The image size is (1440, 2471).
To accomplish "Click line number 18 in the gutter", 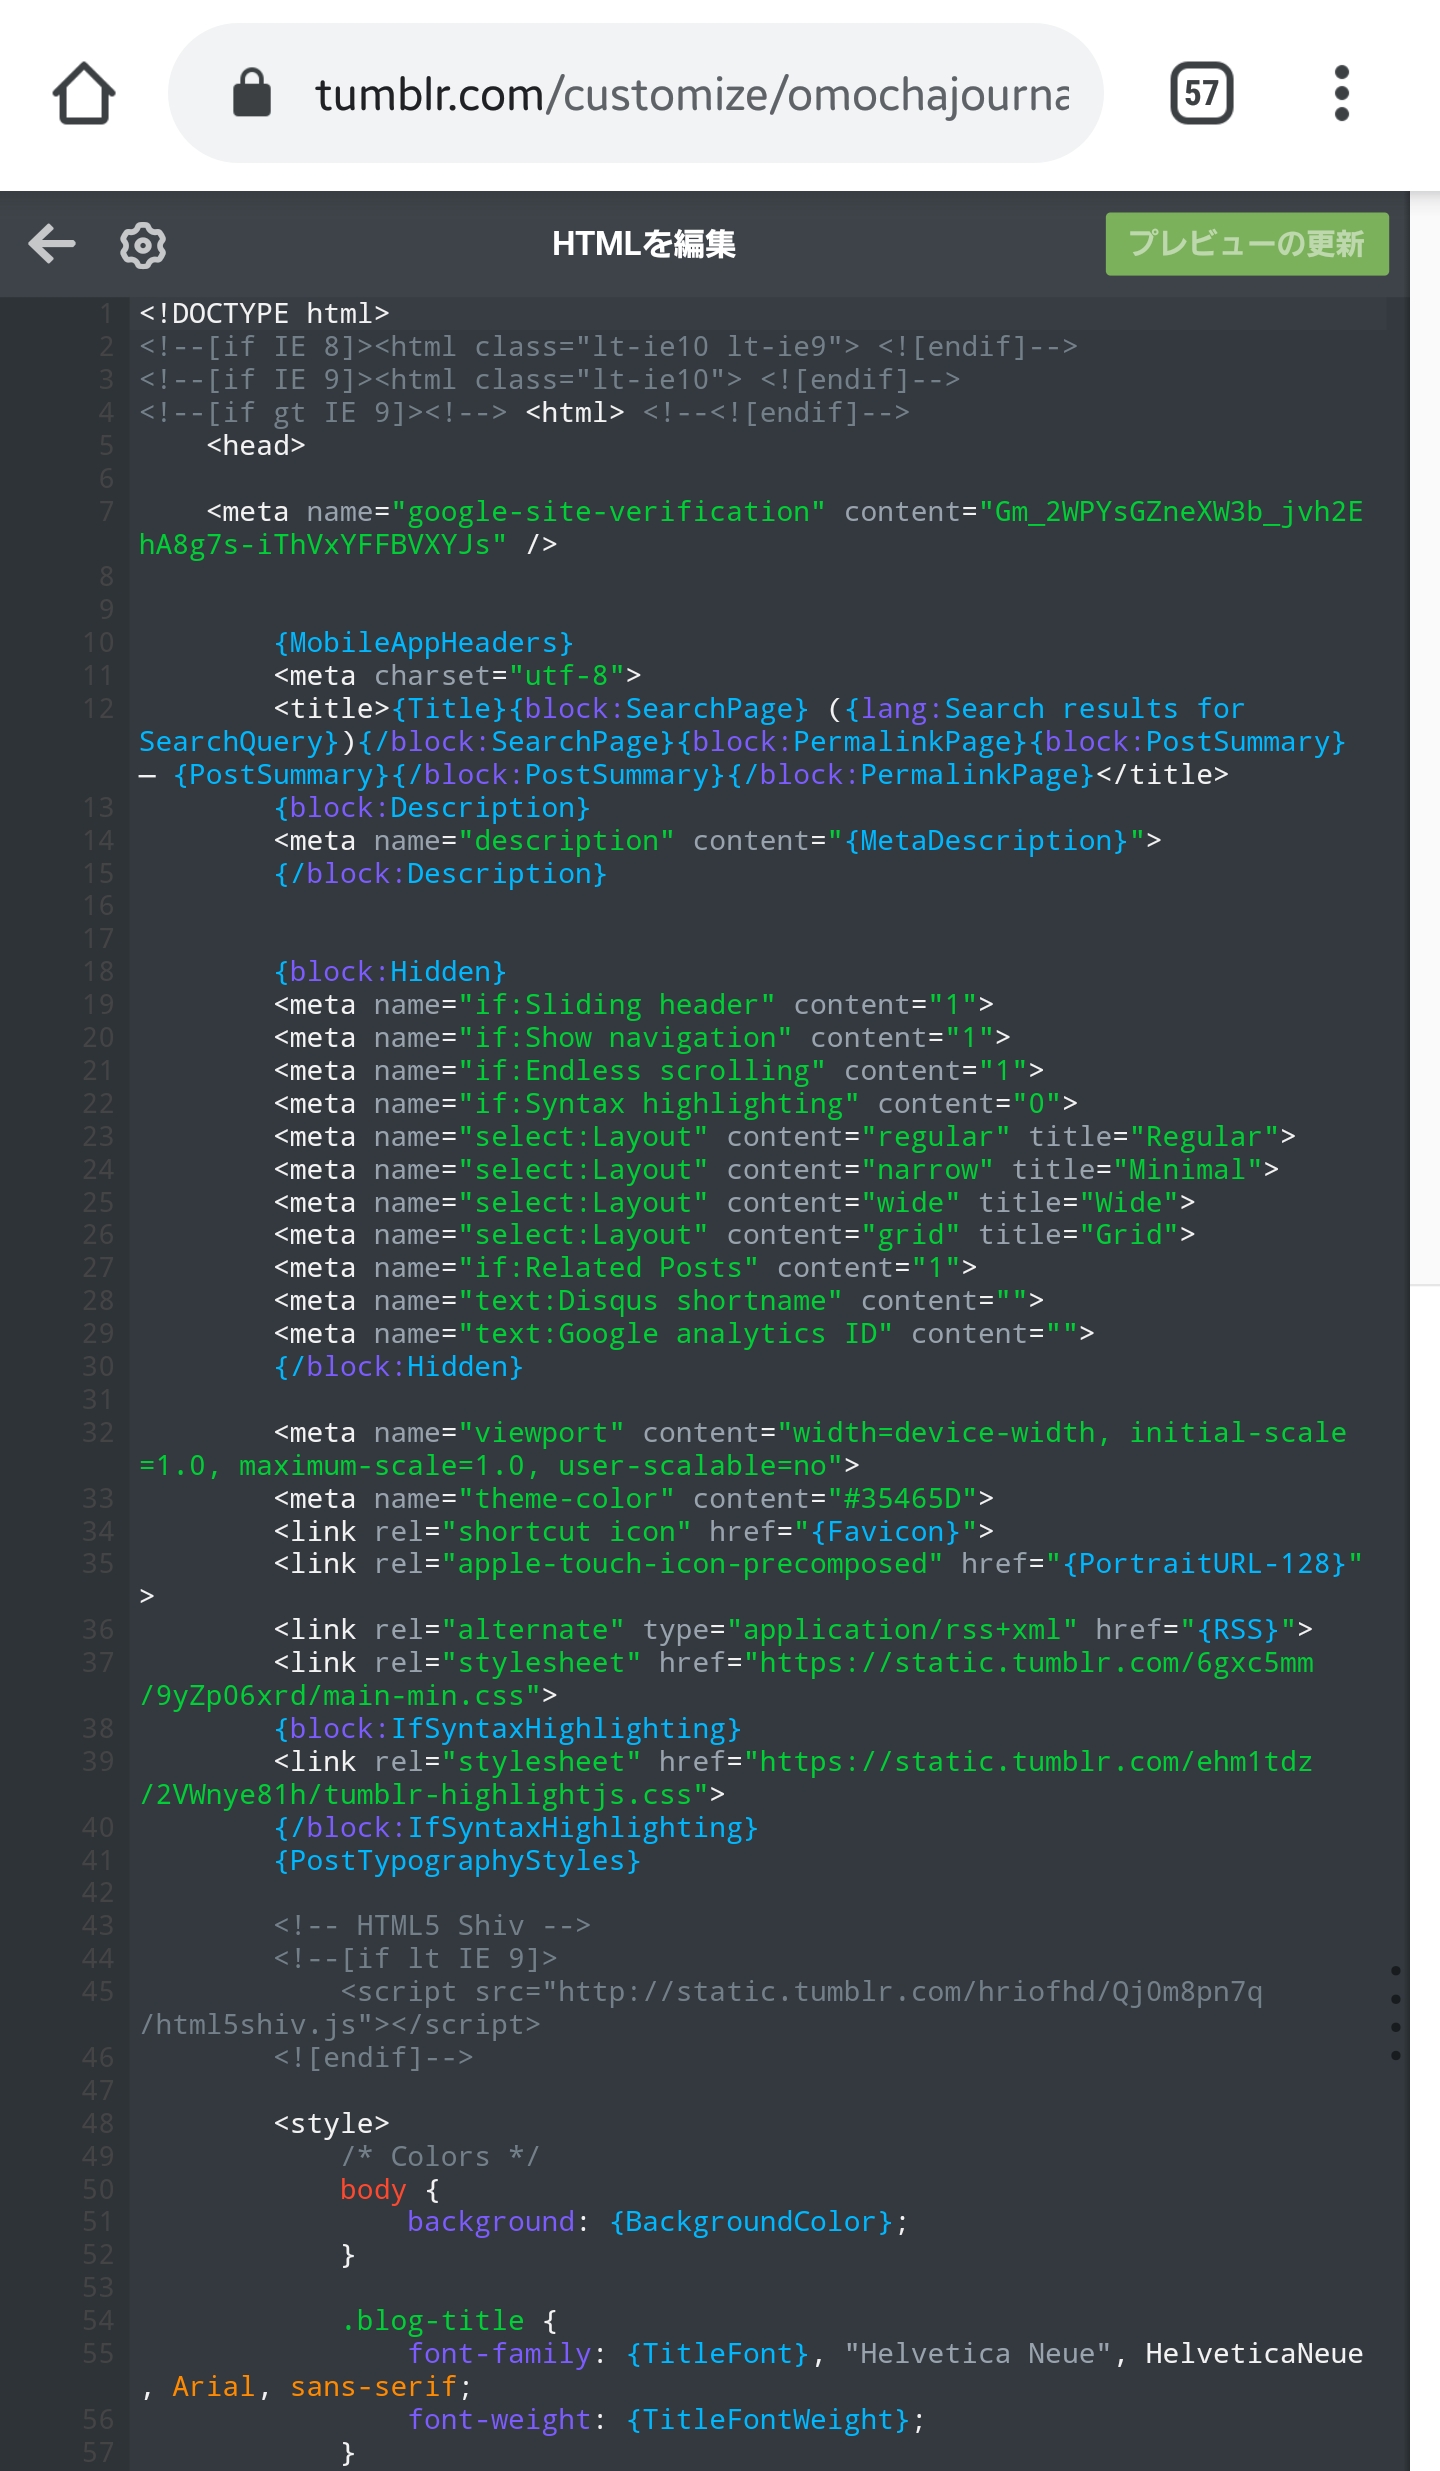I will coord(98,972).
